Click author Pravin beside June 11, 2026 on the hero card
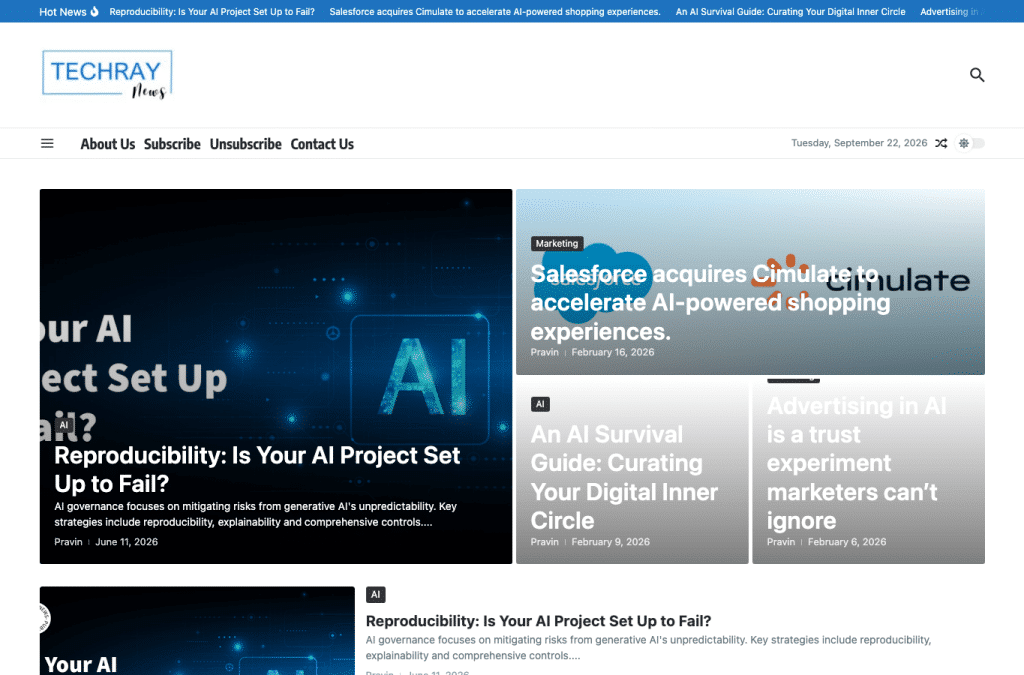 point(69,542)
